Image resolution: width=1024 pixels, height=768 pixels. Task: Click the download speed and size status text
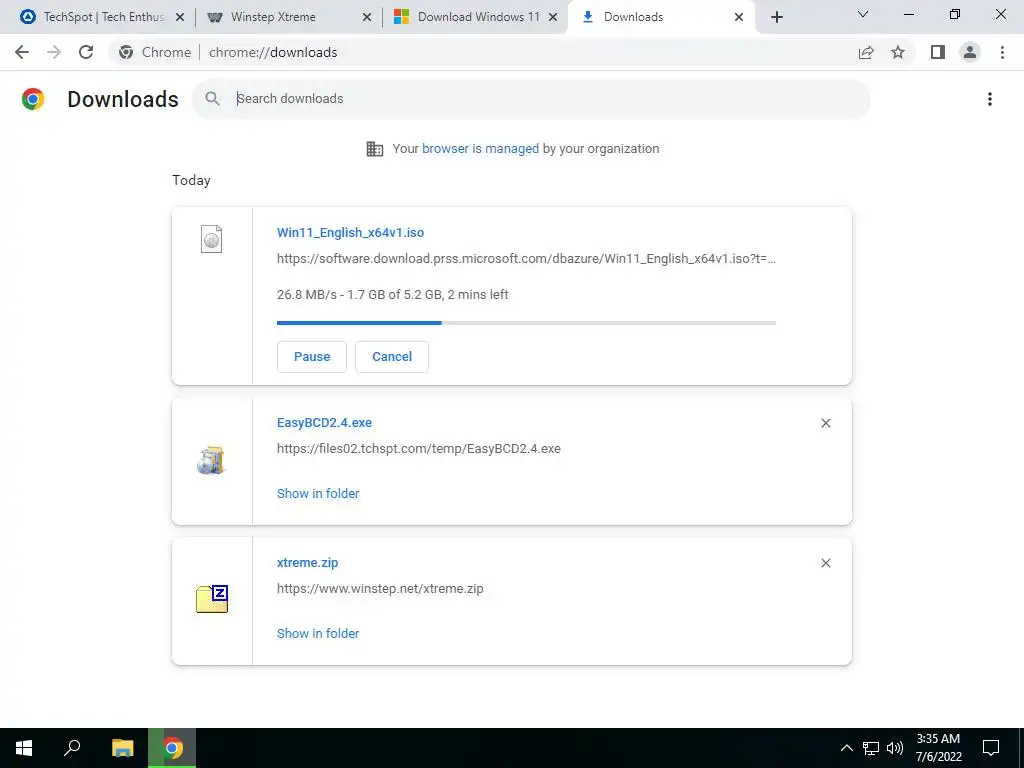(x=392, y=295)
